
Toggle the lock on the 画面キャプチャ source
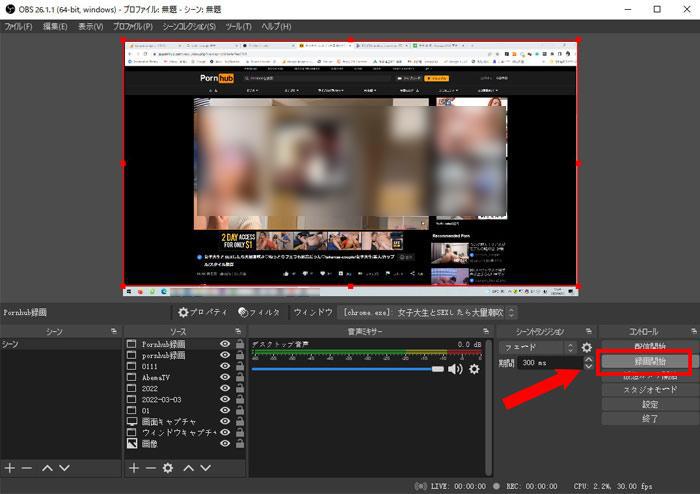pyautogui.click(x=240, y=421)
